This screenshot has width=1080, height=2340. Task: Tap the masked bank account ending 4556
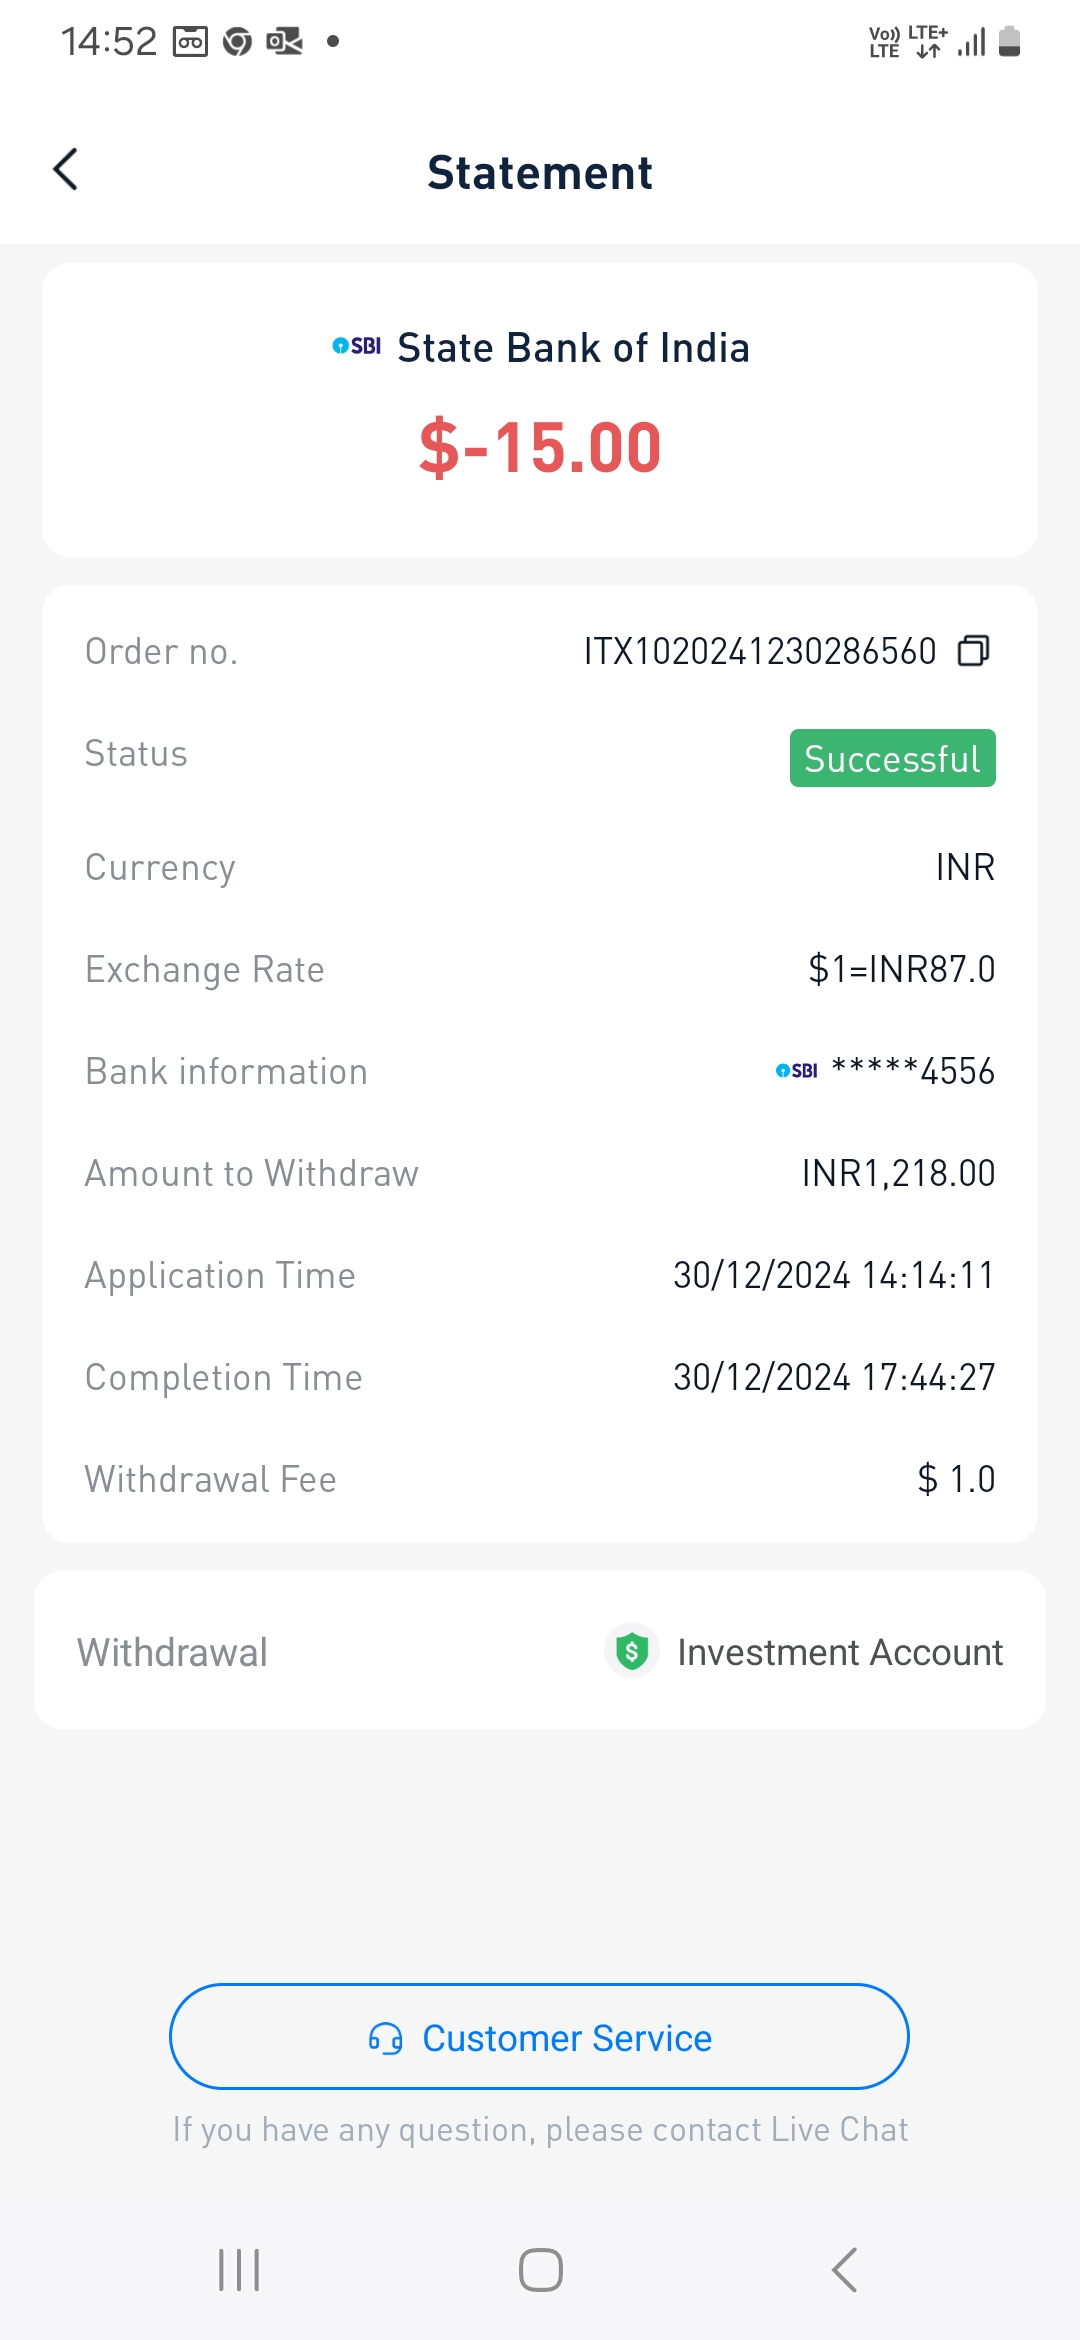point(913,1071)
